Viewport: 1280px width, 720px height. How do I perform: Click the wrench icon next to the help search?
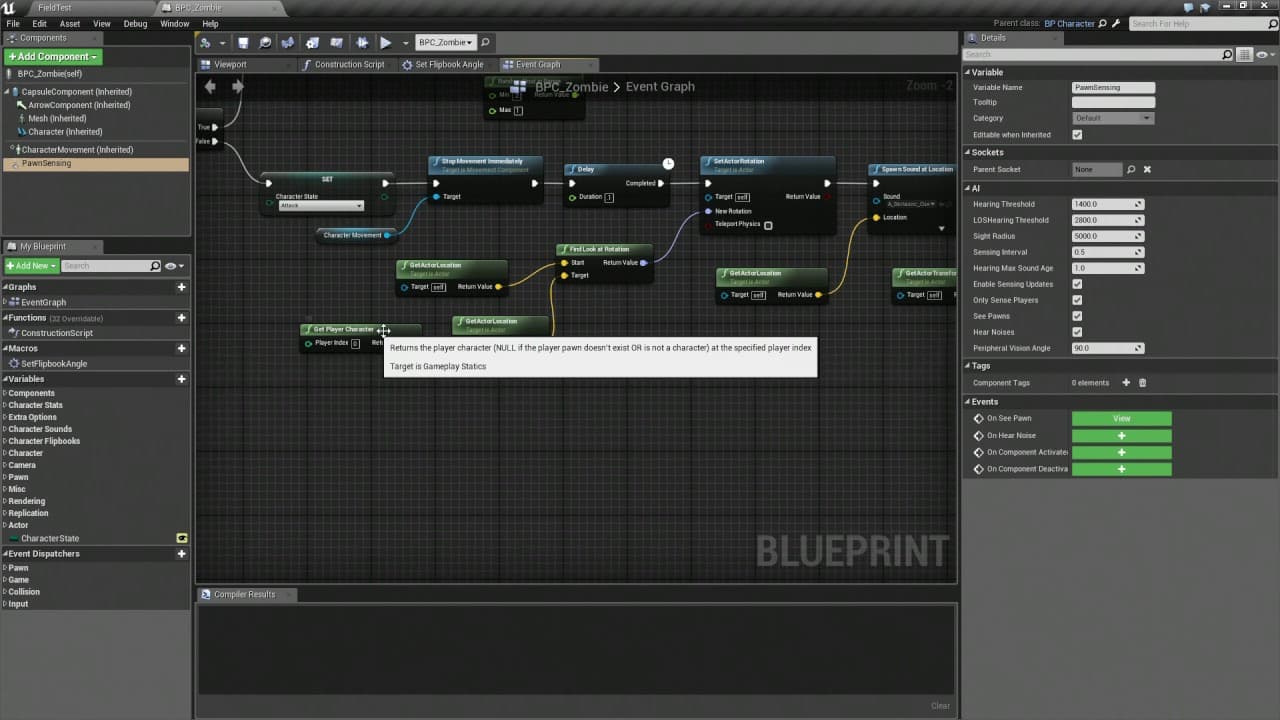pyautogui.click(x=1116, y=24)
